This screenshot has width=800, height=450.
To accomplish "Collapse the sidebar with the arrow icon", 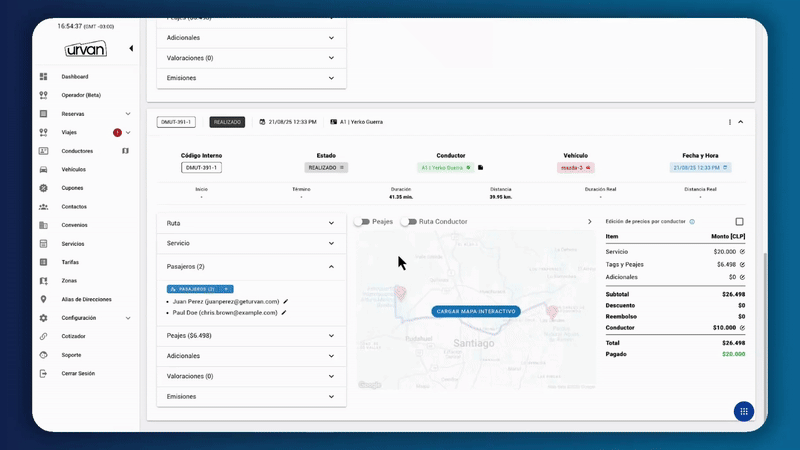I will pos(131,48).
